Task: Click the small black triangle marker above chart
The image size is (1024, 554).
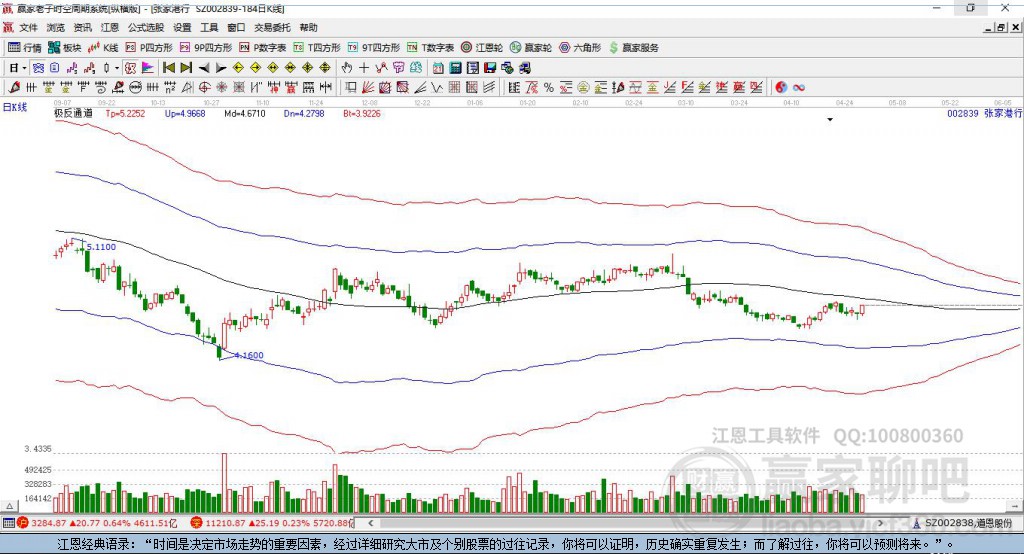Action: tap(830, 120)
